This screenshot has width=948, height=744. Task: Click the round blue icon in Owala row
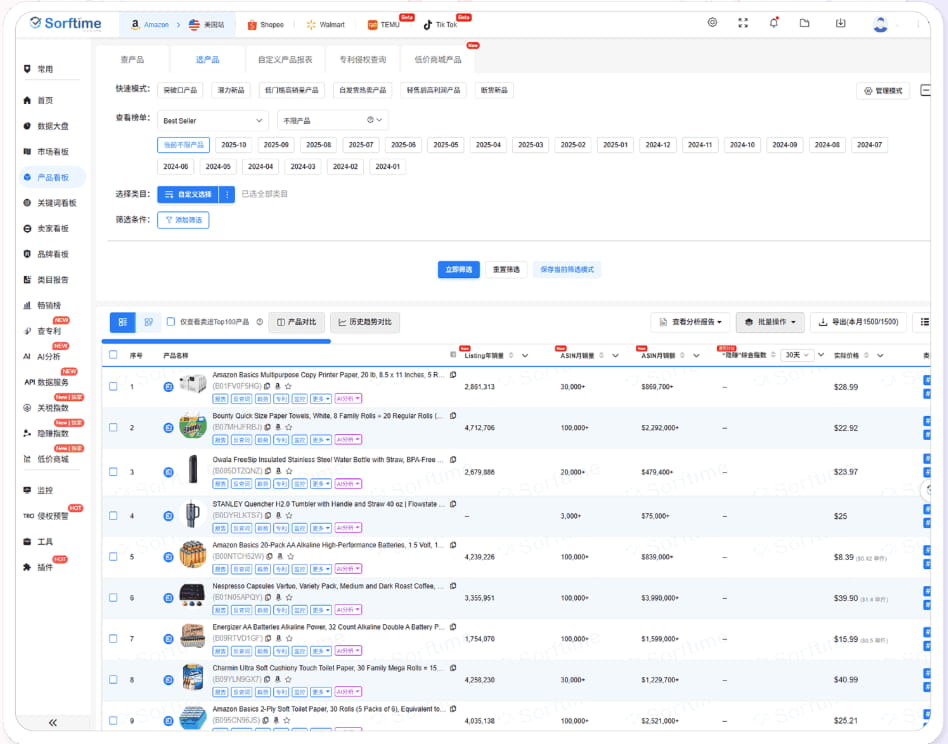click(169, 472)
